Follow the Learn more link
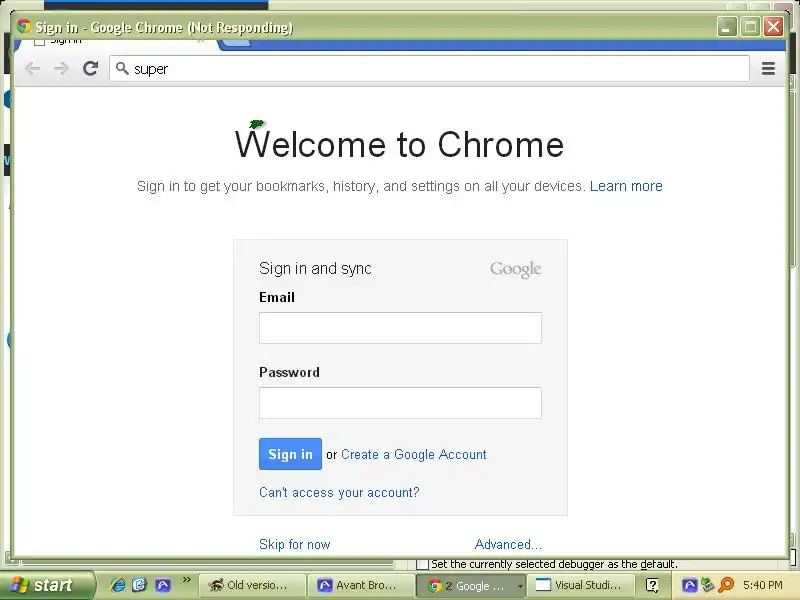This screenshot has width=800, height=600. tap(626, 186)
